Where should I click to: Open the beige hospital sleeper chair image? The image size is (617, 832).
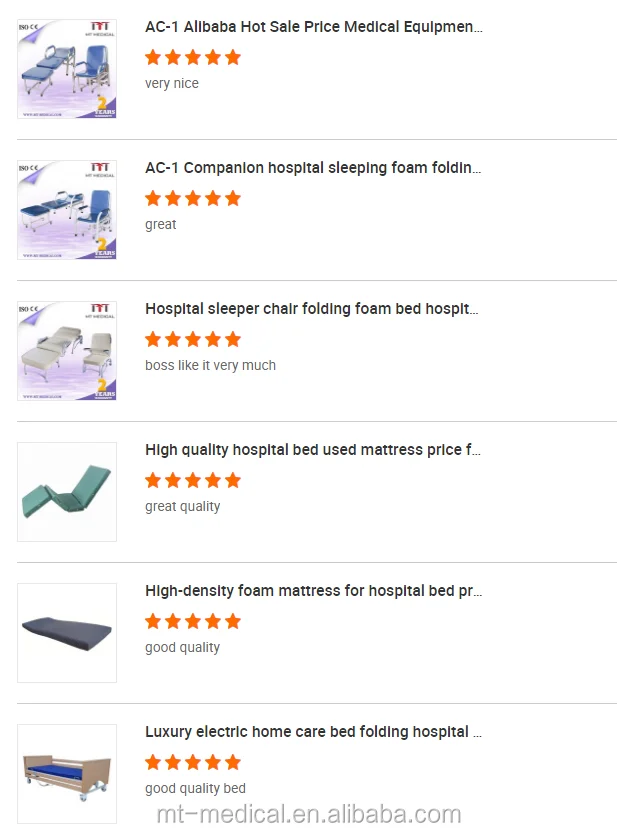pos(67,351)
